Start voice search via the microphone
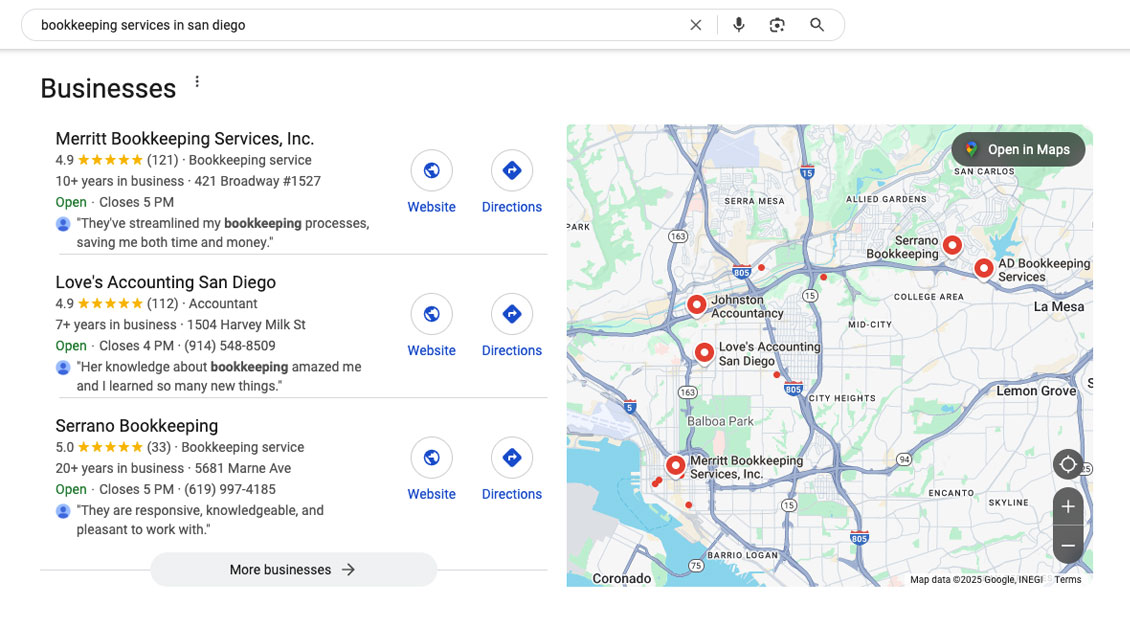Screen dimensions: 1130x619 click(x=738, y=25)
